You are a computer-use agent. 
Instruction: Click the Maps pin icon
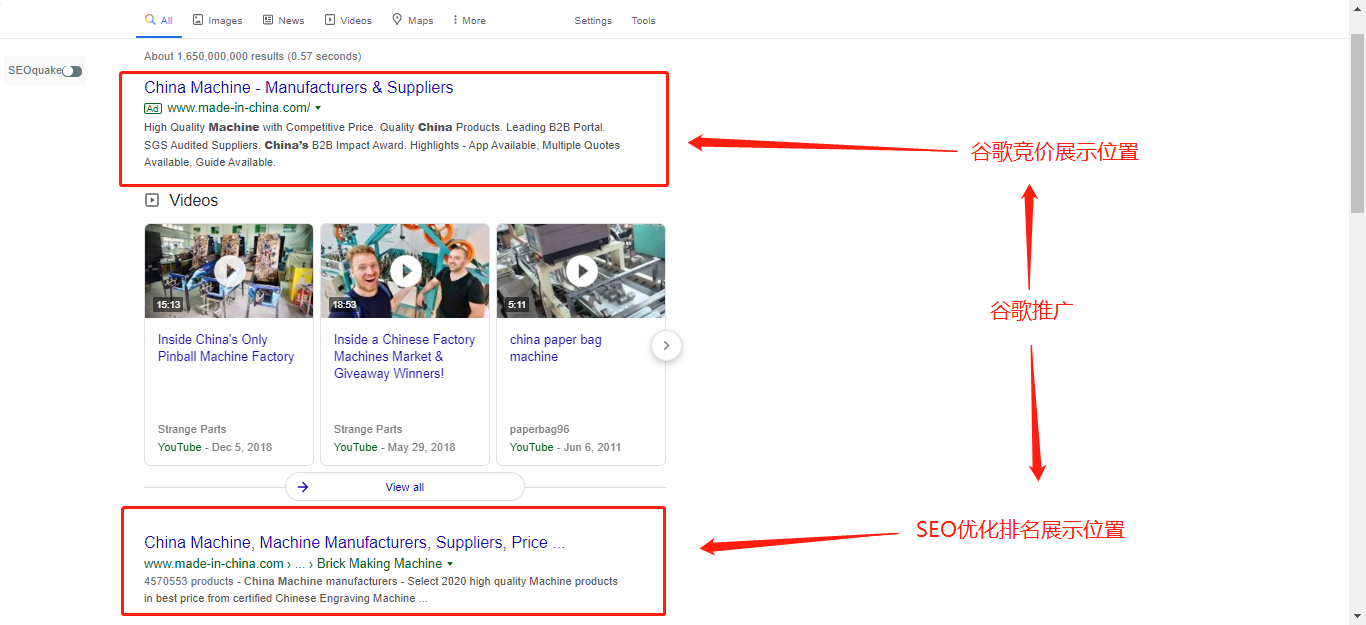397,20
